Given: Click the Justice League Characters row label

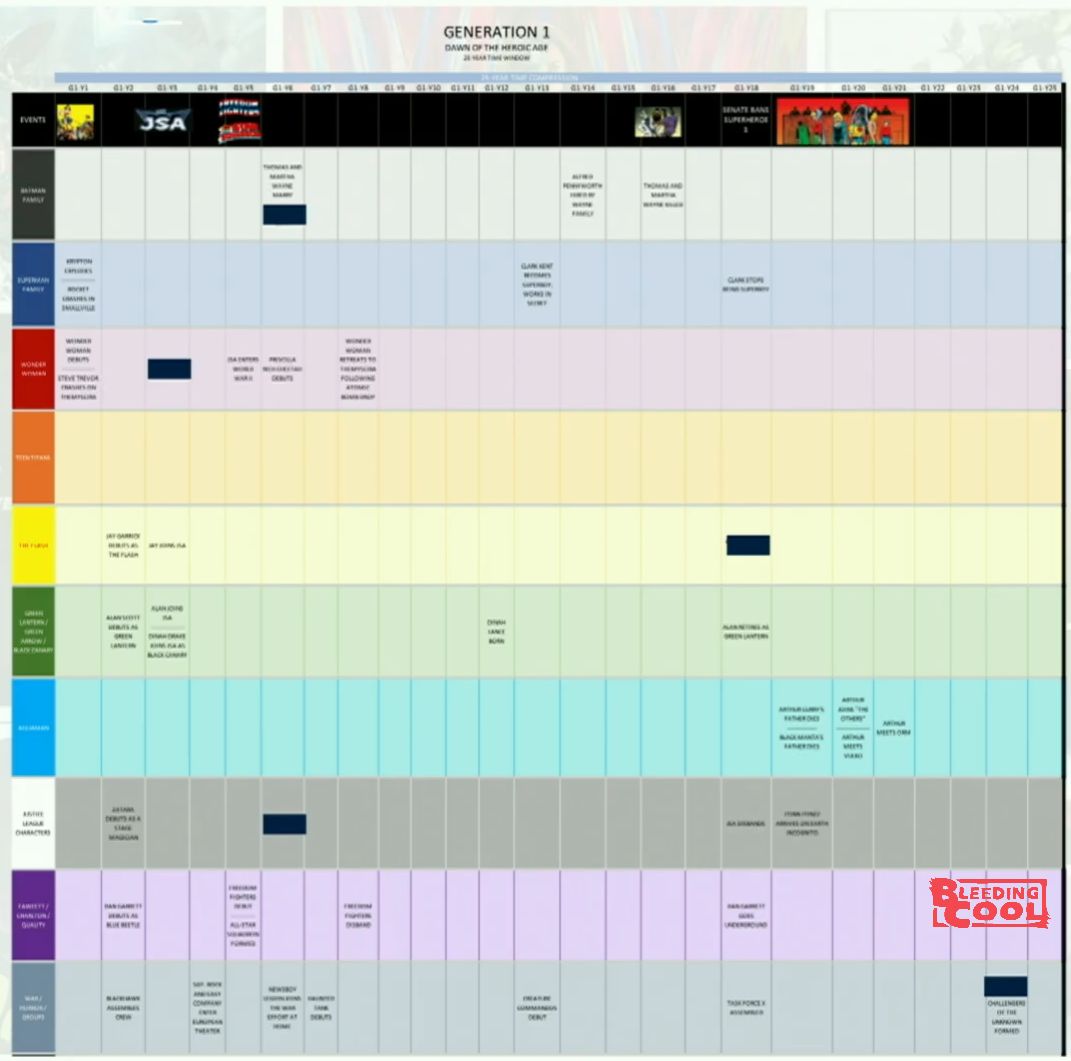Looking at the screenshot, I should 32,823.
